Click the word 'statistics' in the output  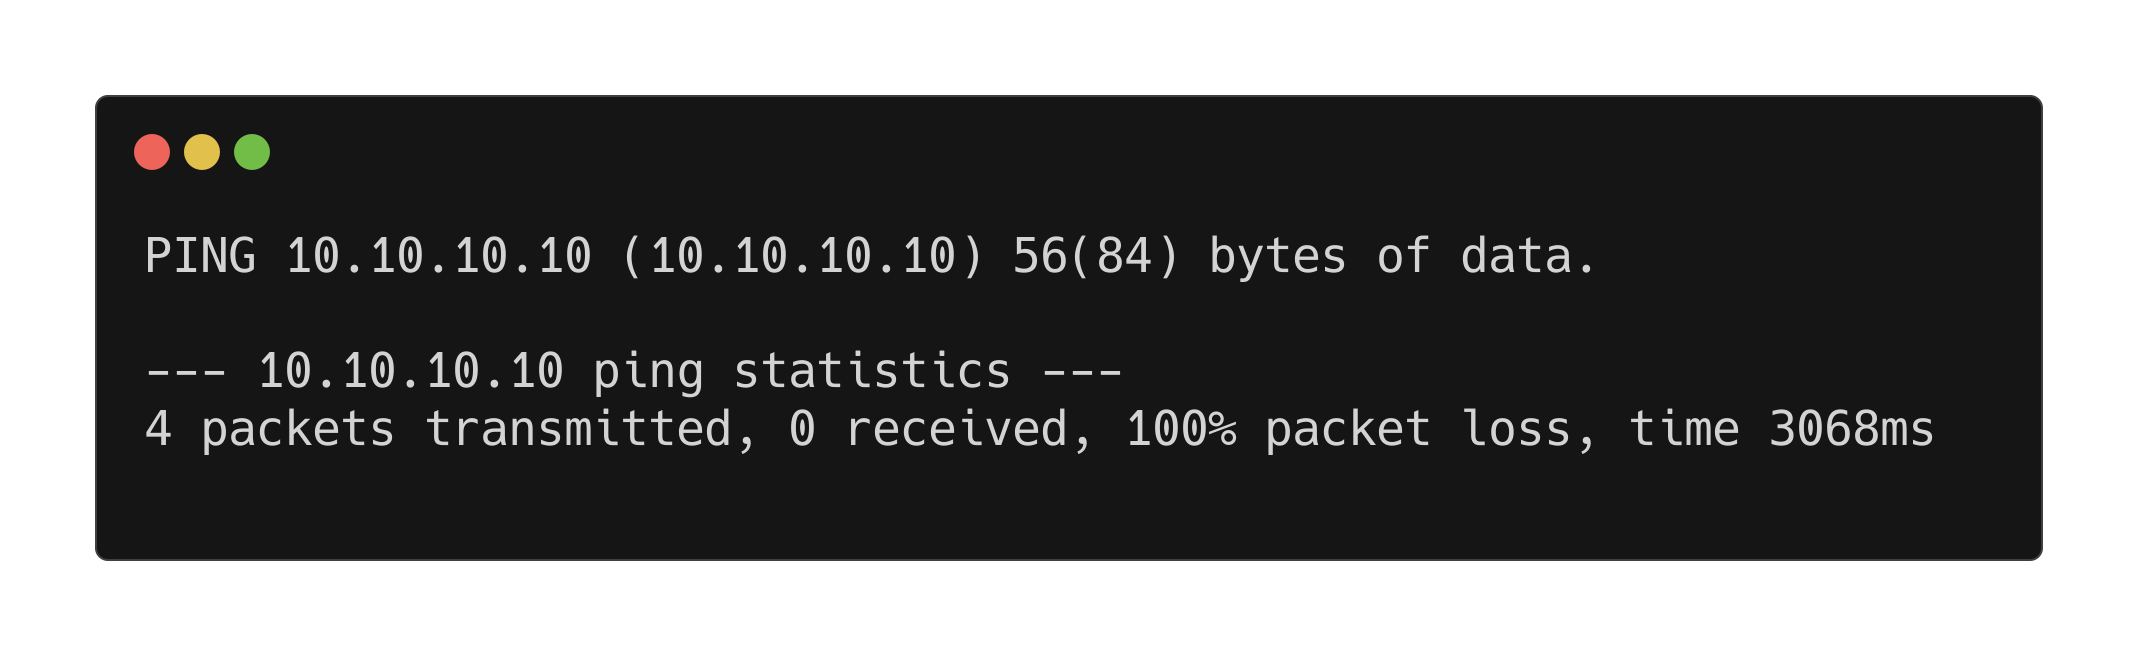tap(872, 371)
